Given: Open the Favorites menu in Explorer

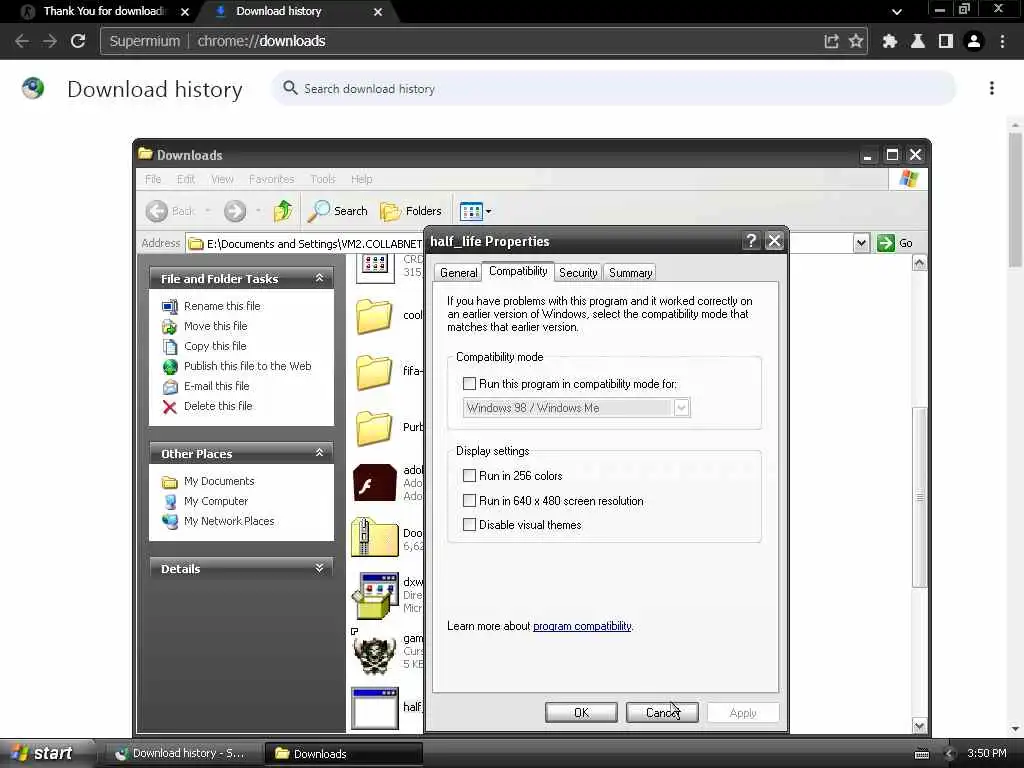Looking at the screenshot, I should (x=271, y=179).
